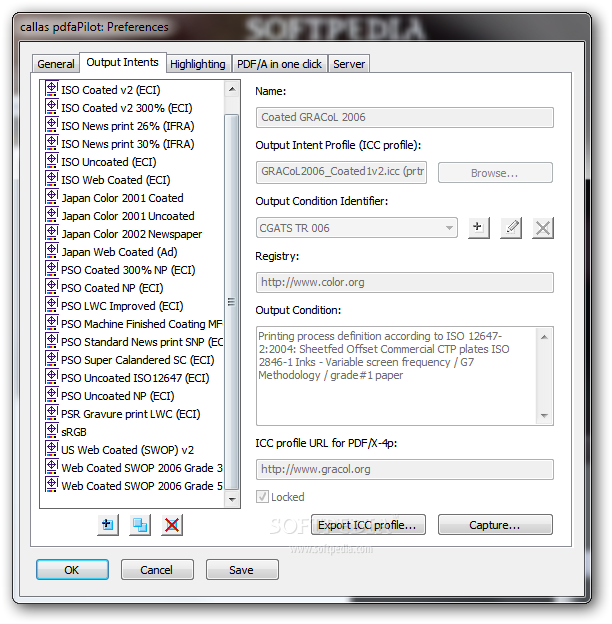The height and width of the screenshot is (624, 612).
Task: Click the icon beside US Web Coated (SWOP) v2
Action: coord(51,448)
